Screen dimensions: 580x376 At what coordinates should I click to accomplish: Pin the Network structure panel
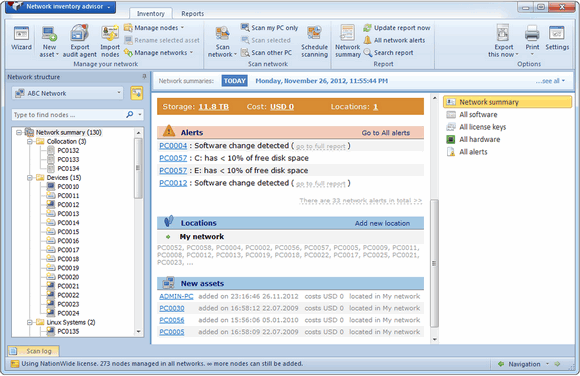[x=144, y=76]
